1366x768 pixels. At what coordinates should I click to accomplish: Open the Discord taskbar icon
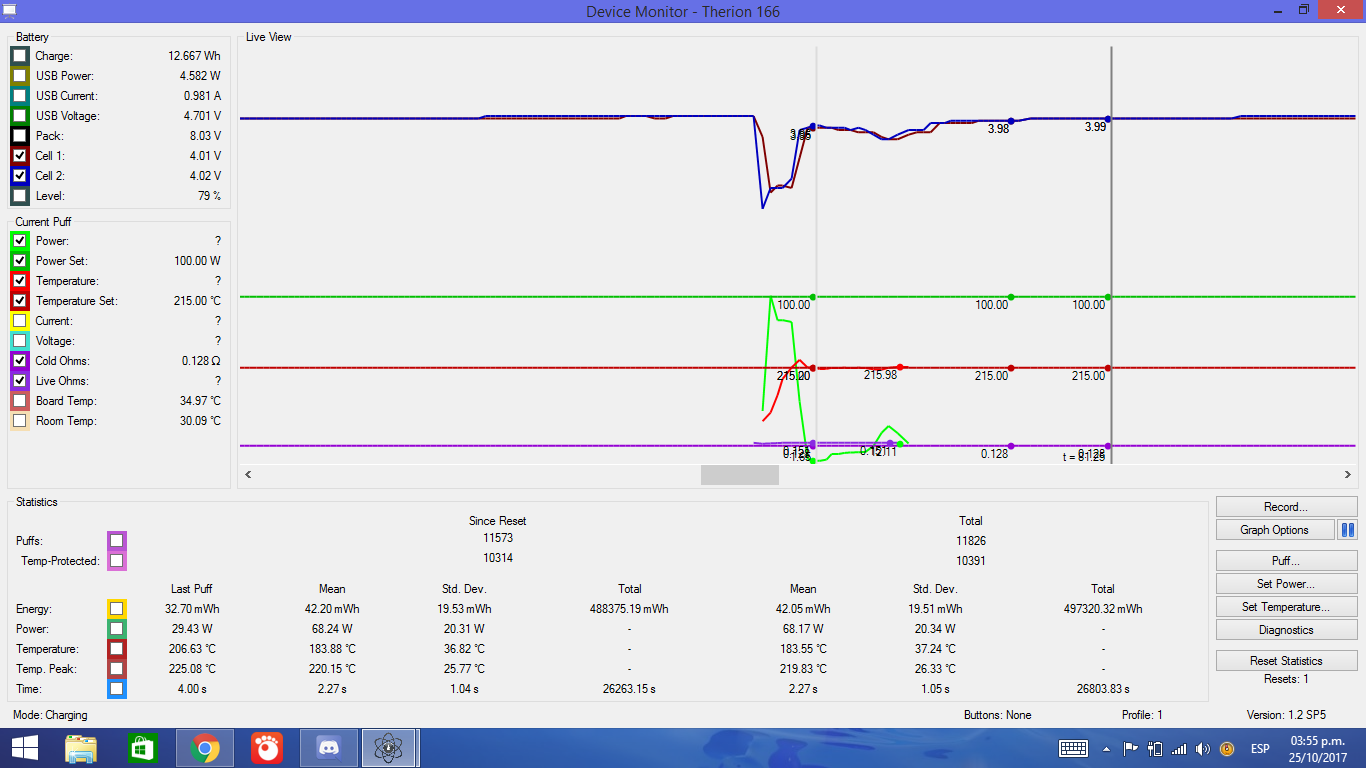coord(328,748)
